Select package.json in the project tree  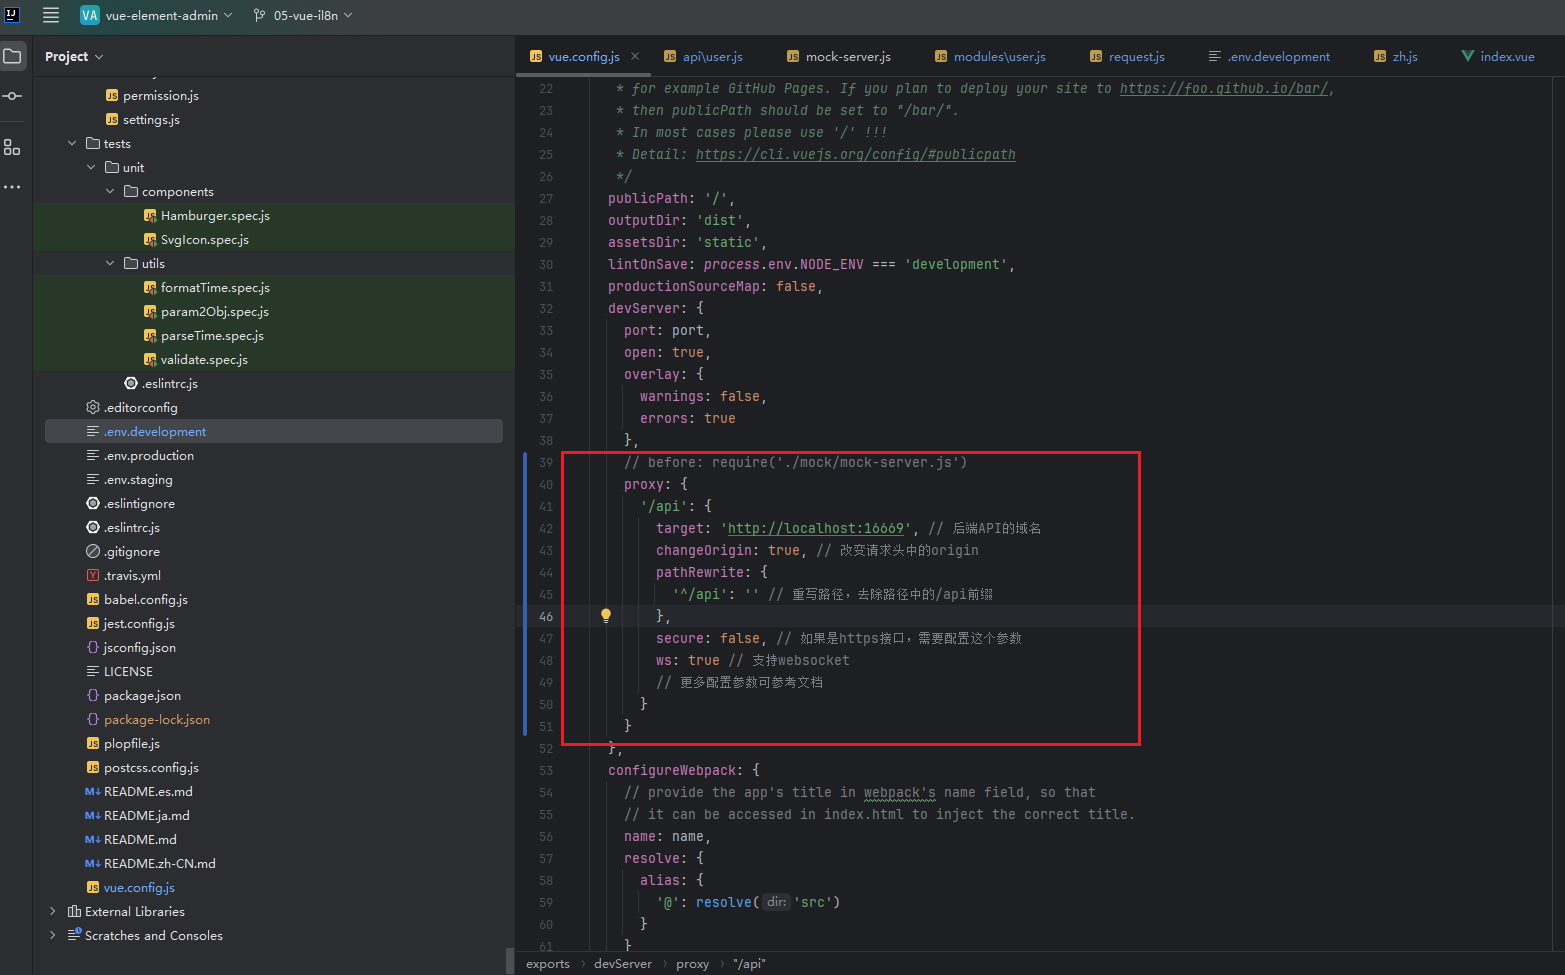140,695
